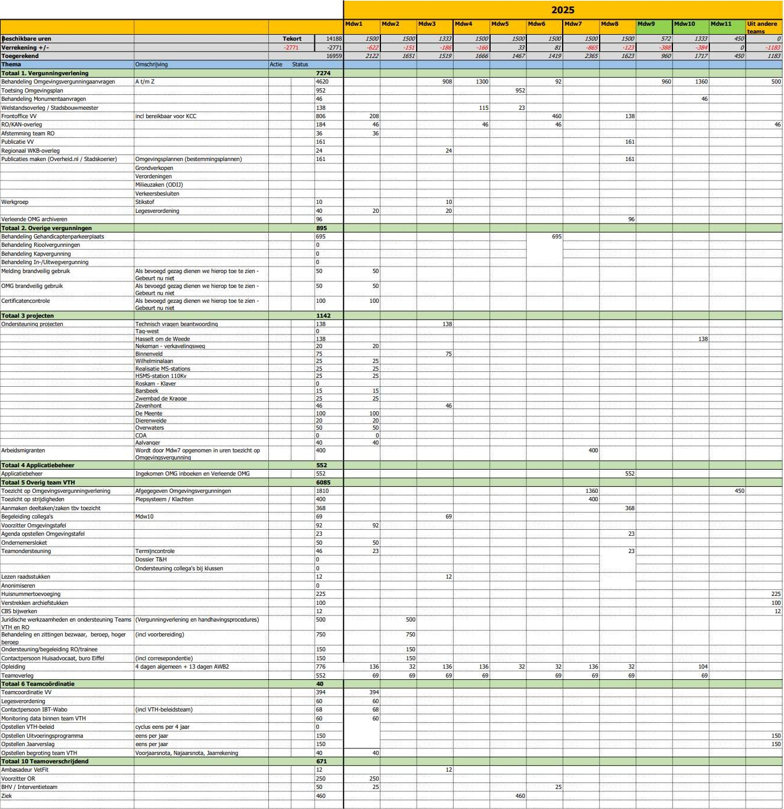Click the 'Hasselt om de Weede' project cell
Screen dimensions: 784x809
[162, 339]
